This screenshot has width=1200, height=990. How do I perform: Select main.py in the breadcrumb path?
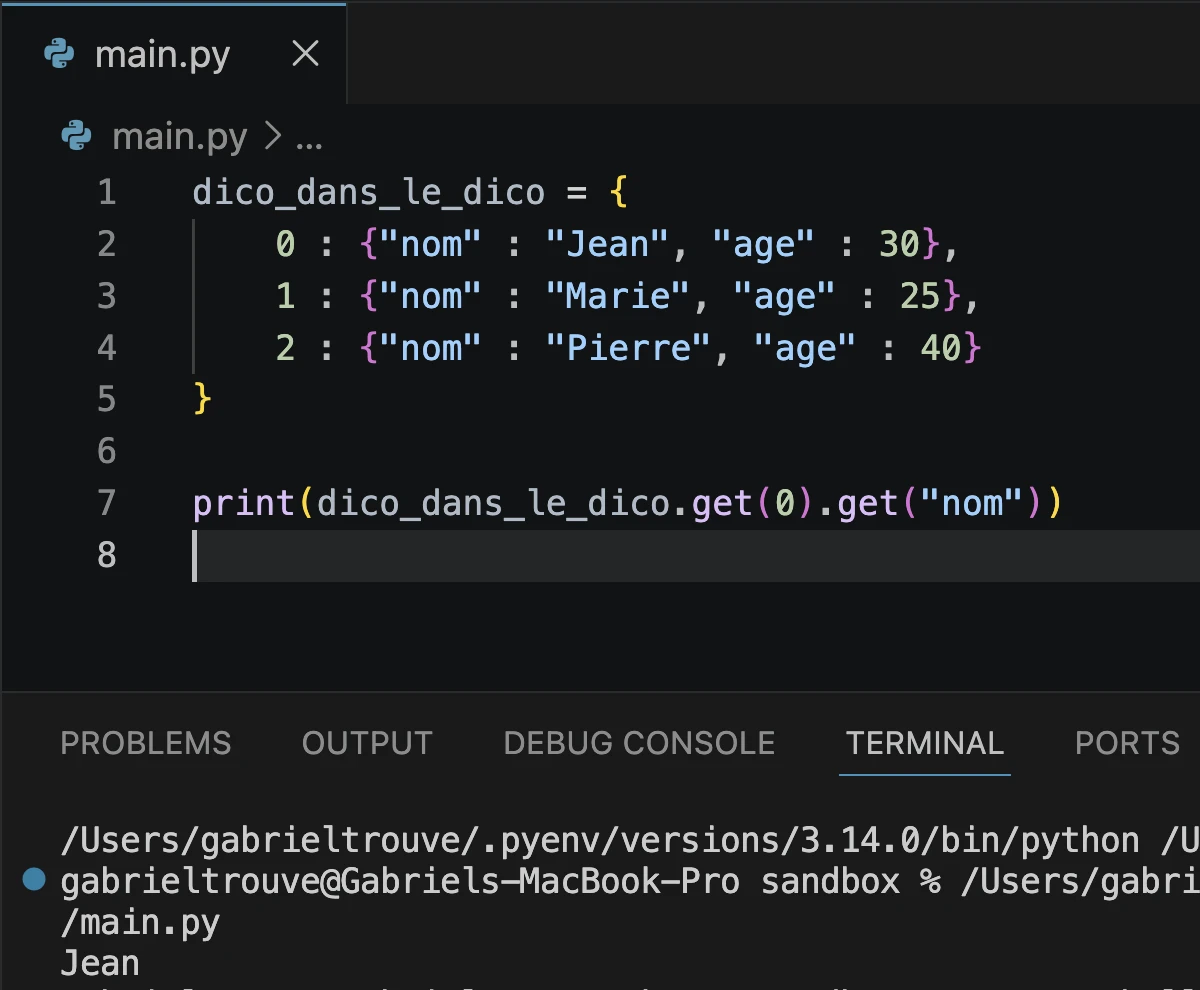coord(179,137)
